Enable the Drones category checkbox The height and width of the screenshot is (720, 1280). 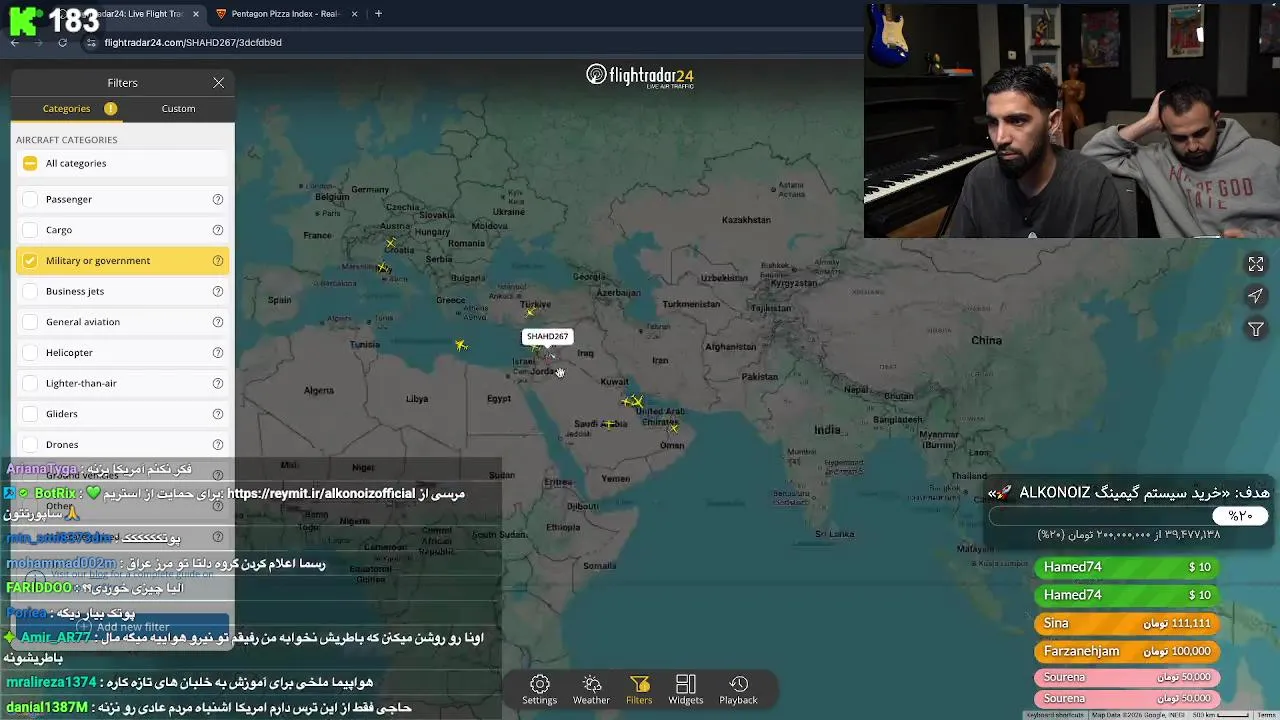pyautogui.click(x=30, y=445)
